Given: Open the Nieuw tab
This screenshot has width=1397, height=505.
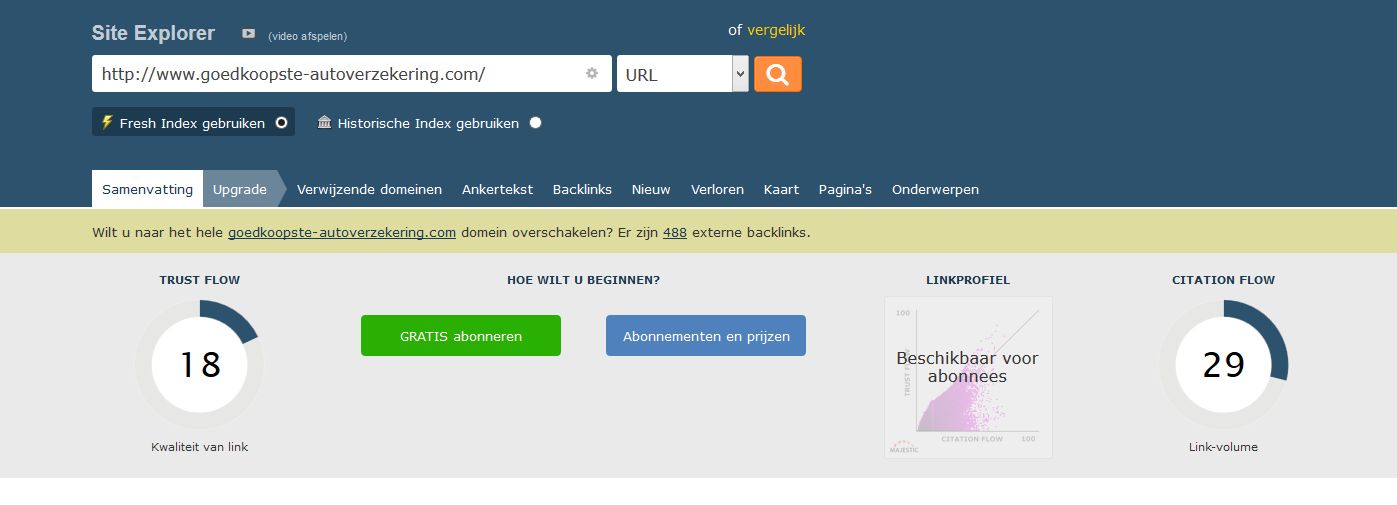Looking at the screenshot, I should 651,189.
